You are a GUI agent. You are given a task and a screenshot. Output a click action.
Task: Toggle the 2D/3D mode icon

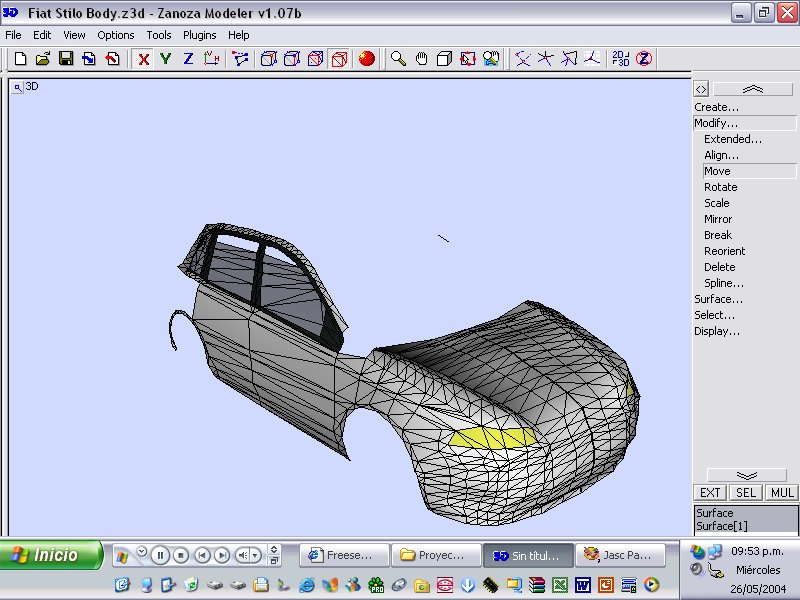pyautogui.click(x=620, y=59)
